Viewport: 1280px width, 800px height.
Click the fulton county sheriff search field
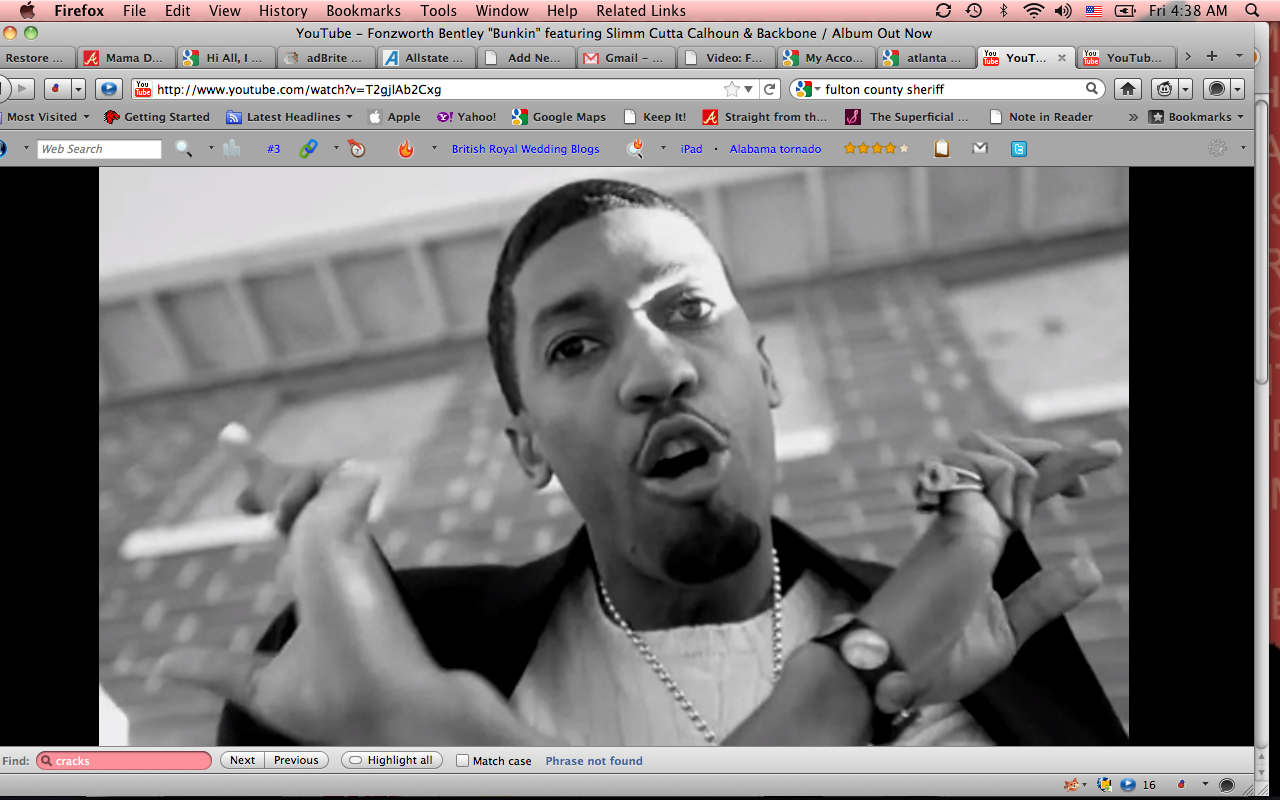(x=950, y=89)
